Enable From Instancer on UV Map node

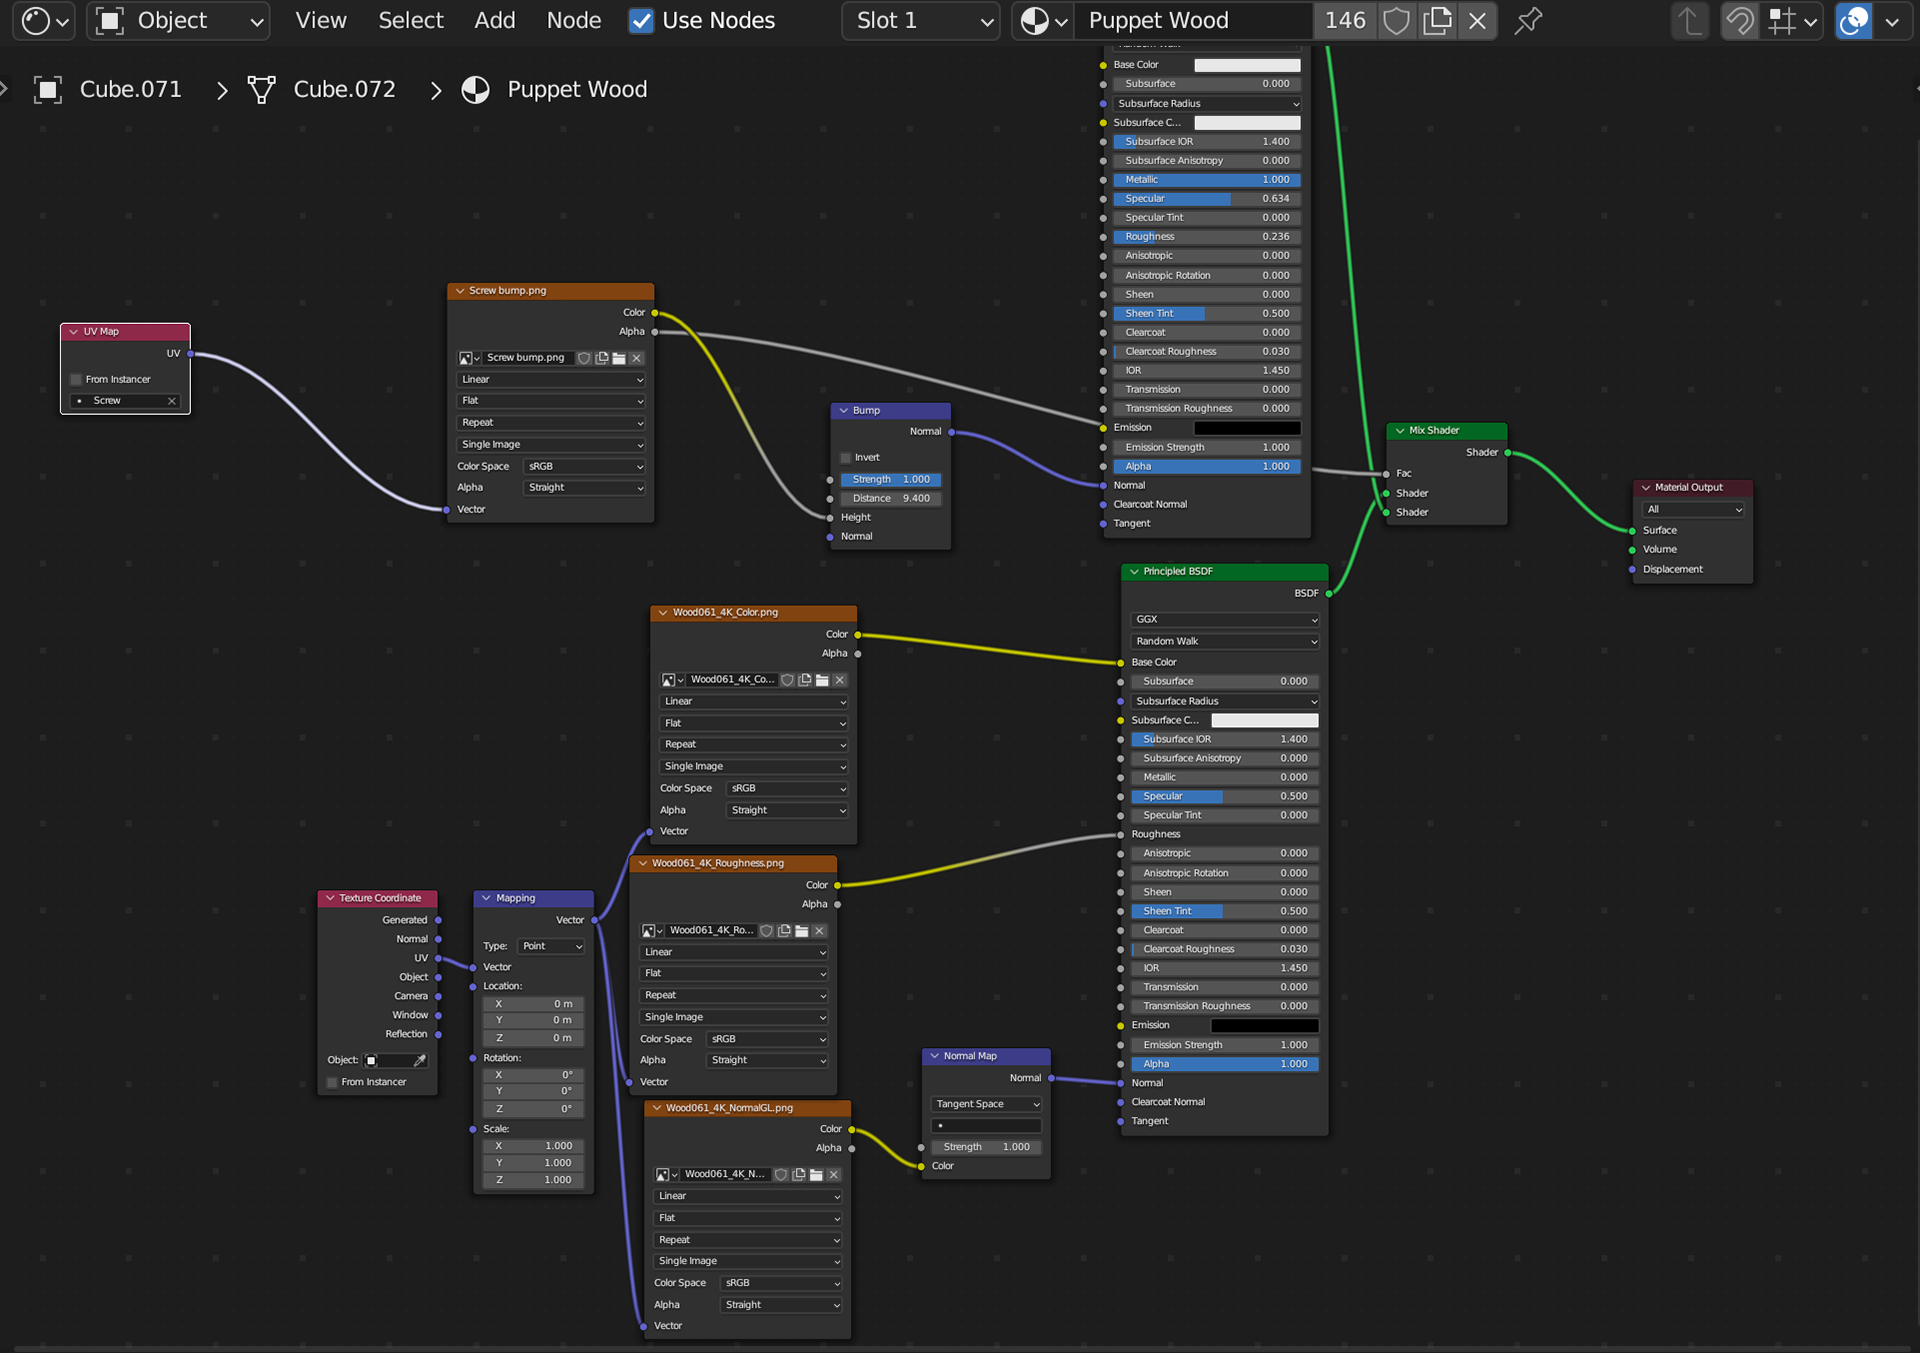[76, 379]
